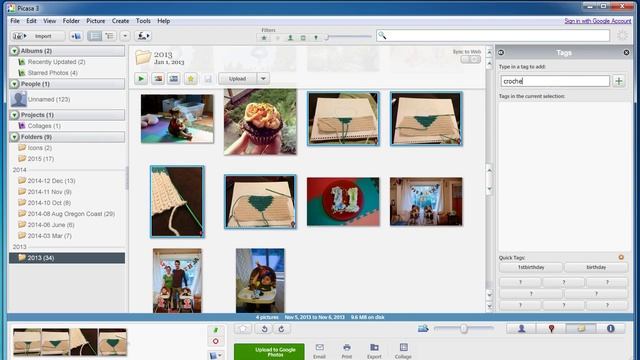Click the hold selected items pin icon
640x360 pixels.
[216, 330]
